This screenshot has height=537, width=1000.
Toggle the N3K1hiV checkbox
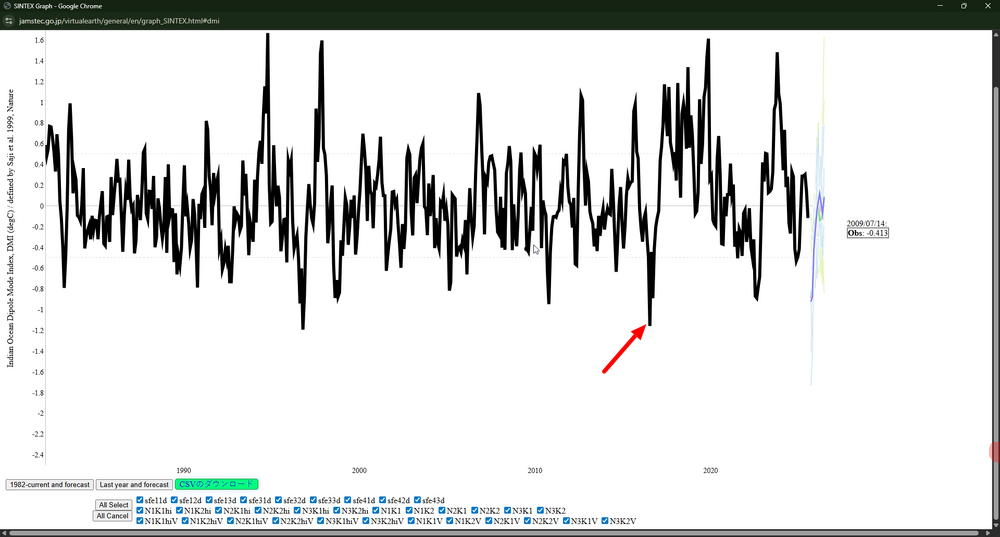(x=321, y=520)
